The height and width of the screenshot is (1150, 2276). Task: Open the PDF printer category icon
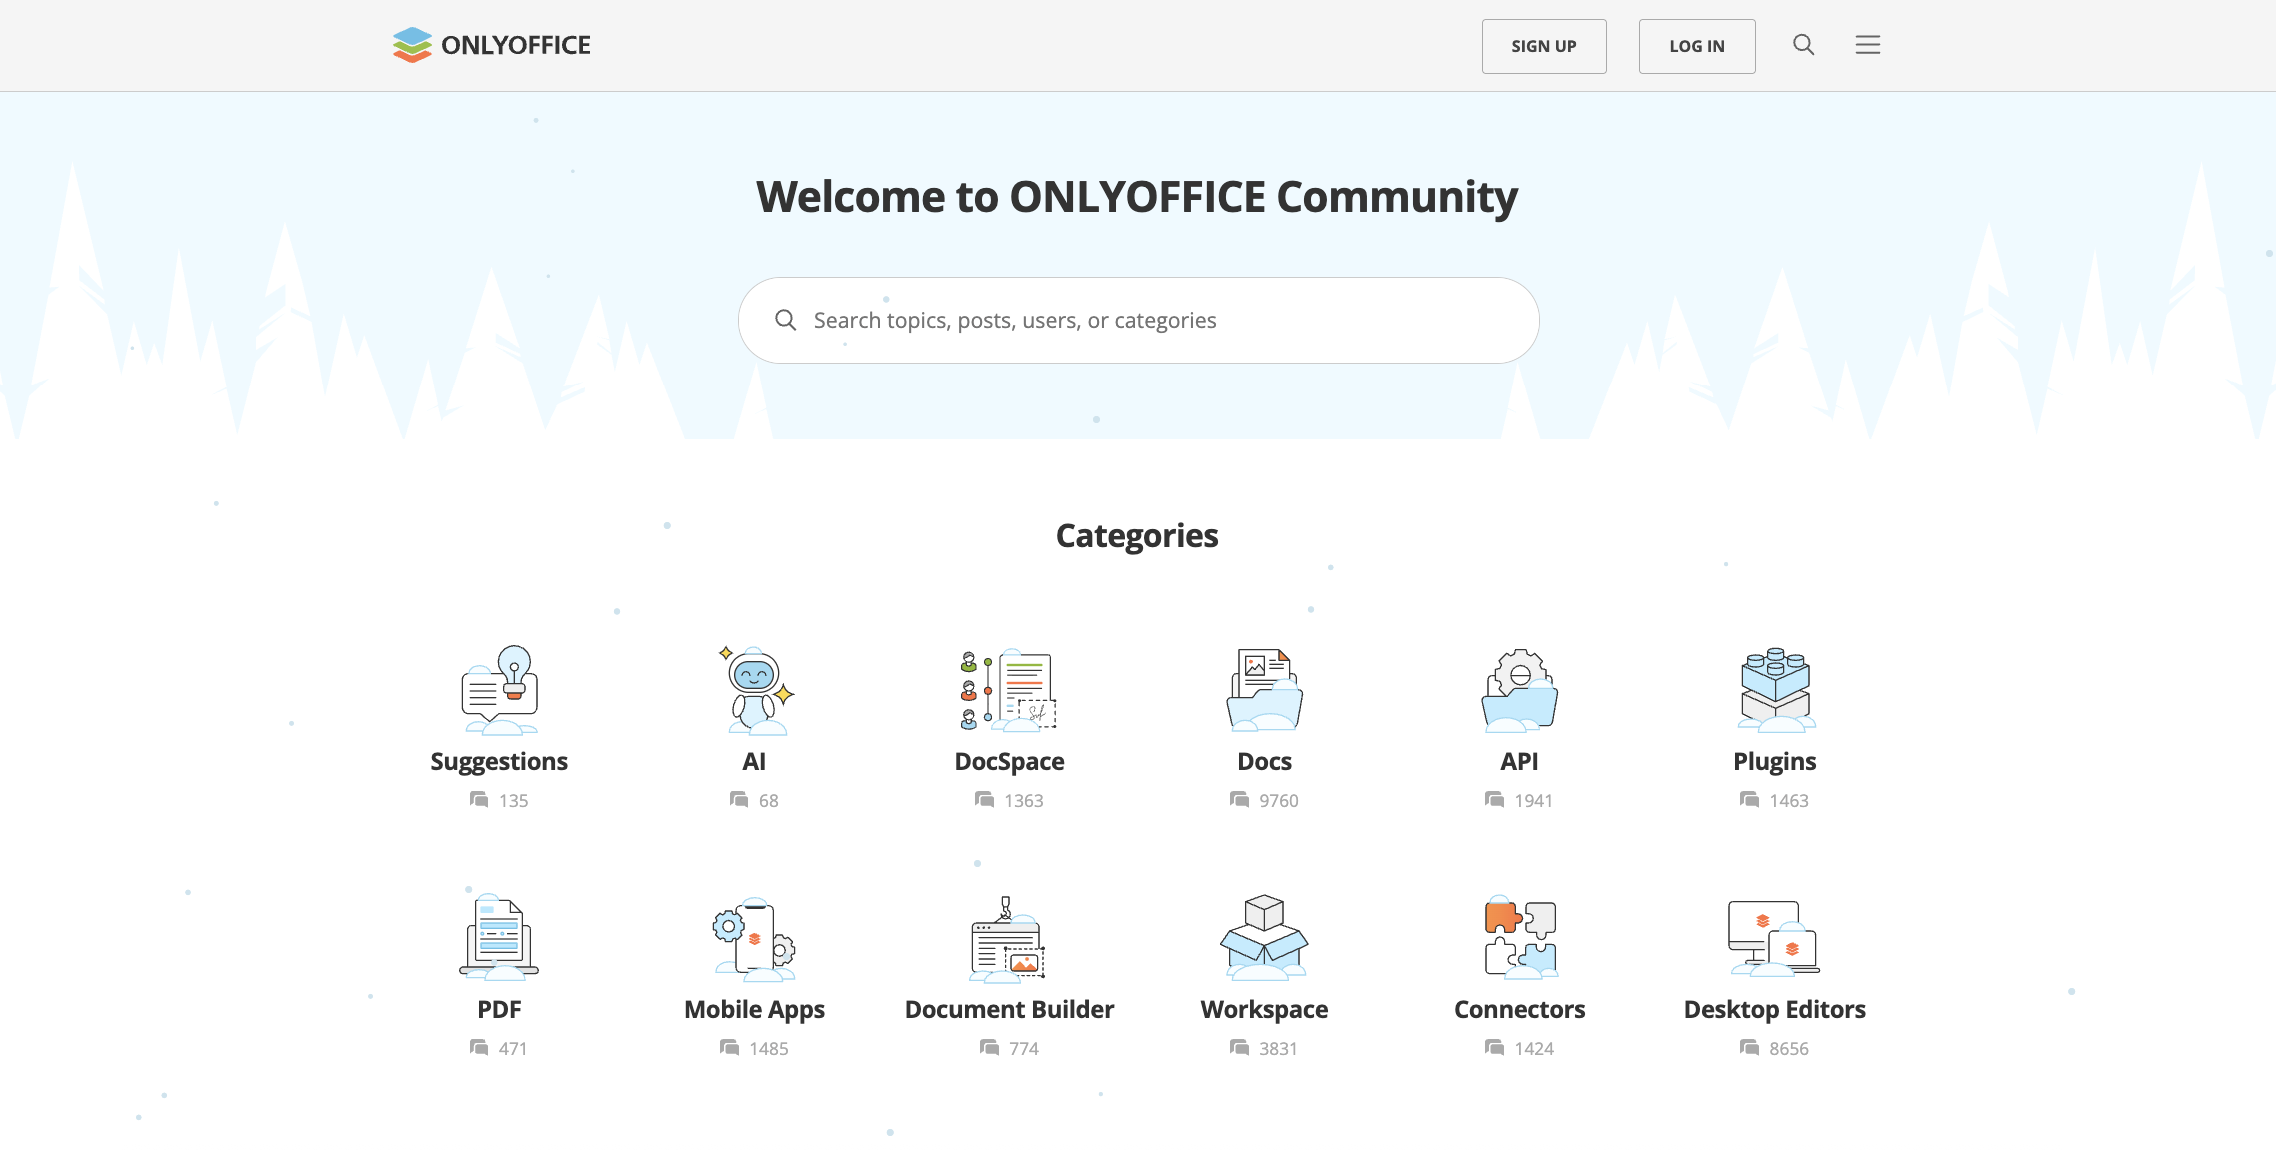tap(498, 938)
